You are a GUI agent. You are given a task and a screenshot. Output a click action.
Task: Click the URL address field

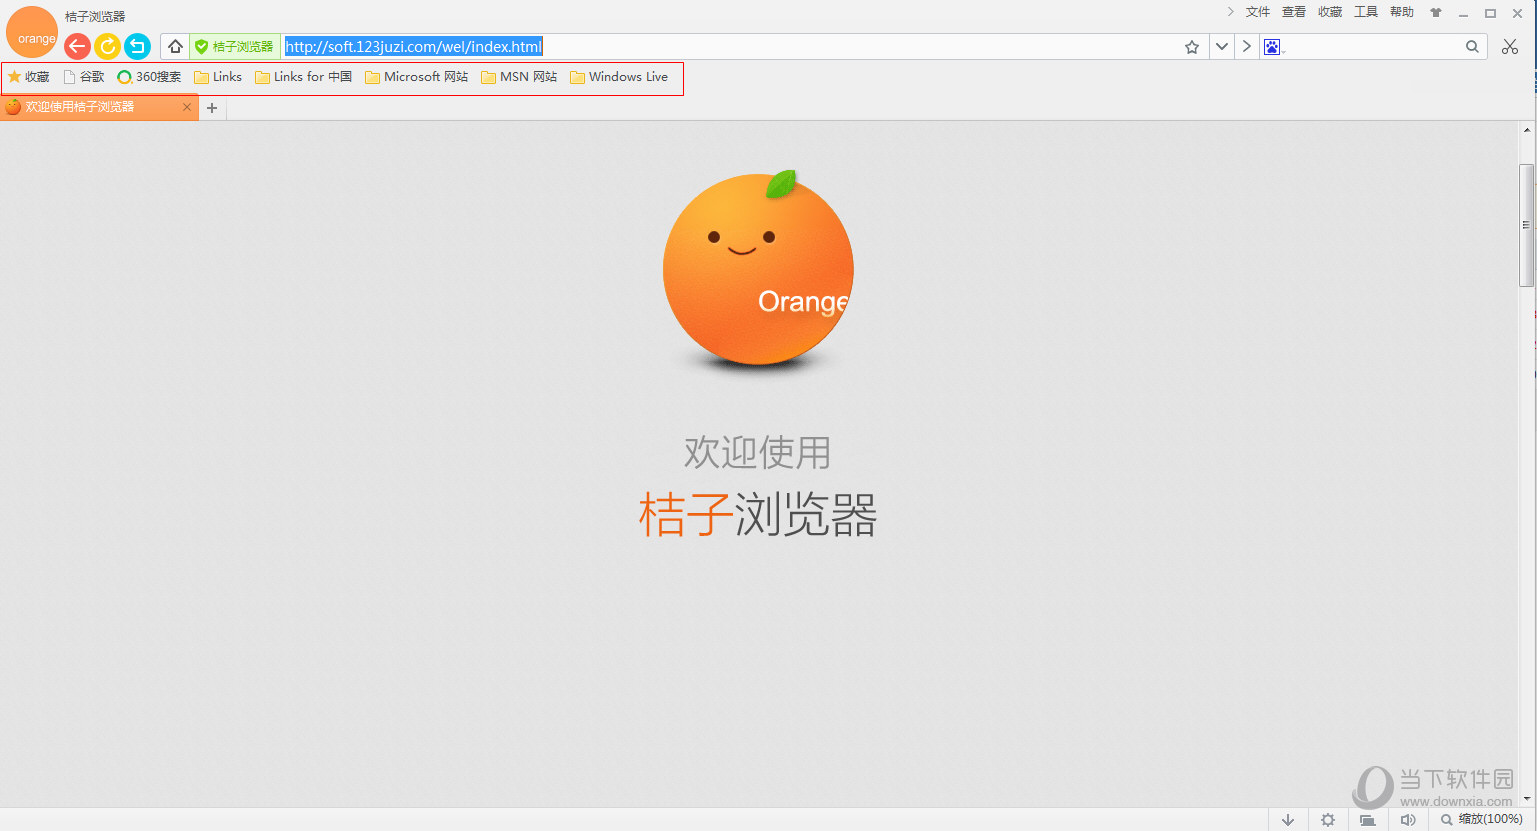700,47
